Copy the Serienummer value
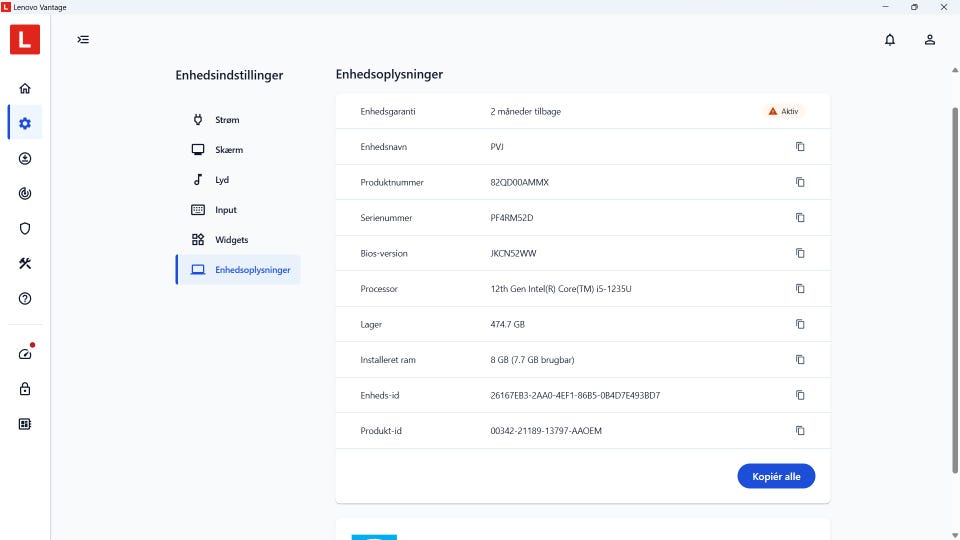960x540 pixels. (800, 217)
